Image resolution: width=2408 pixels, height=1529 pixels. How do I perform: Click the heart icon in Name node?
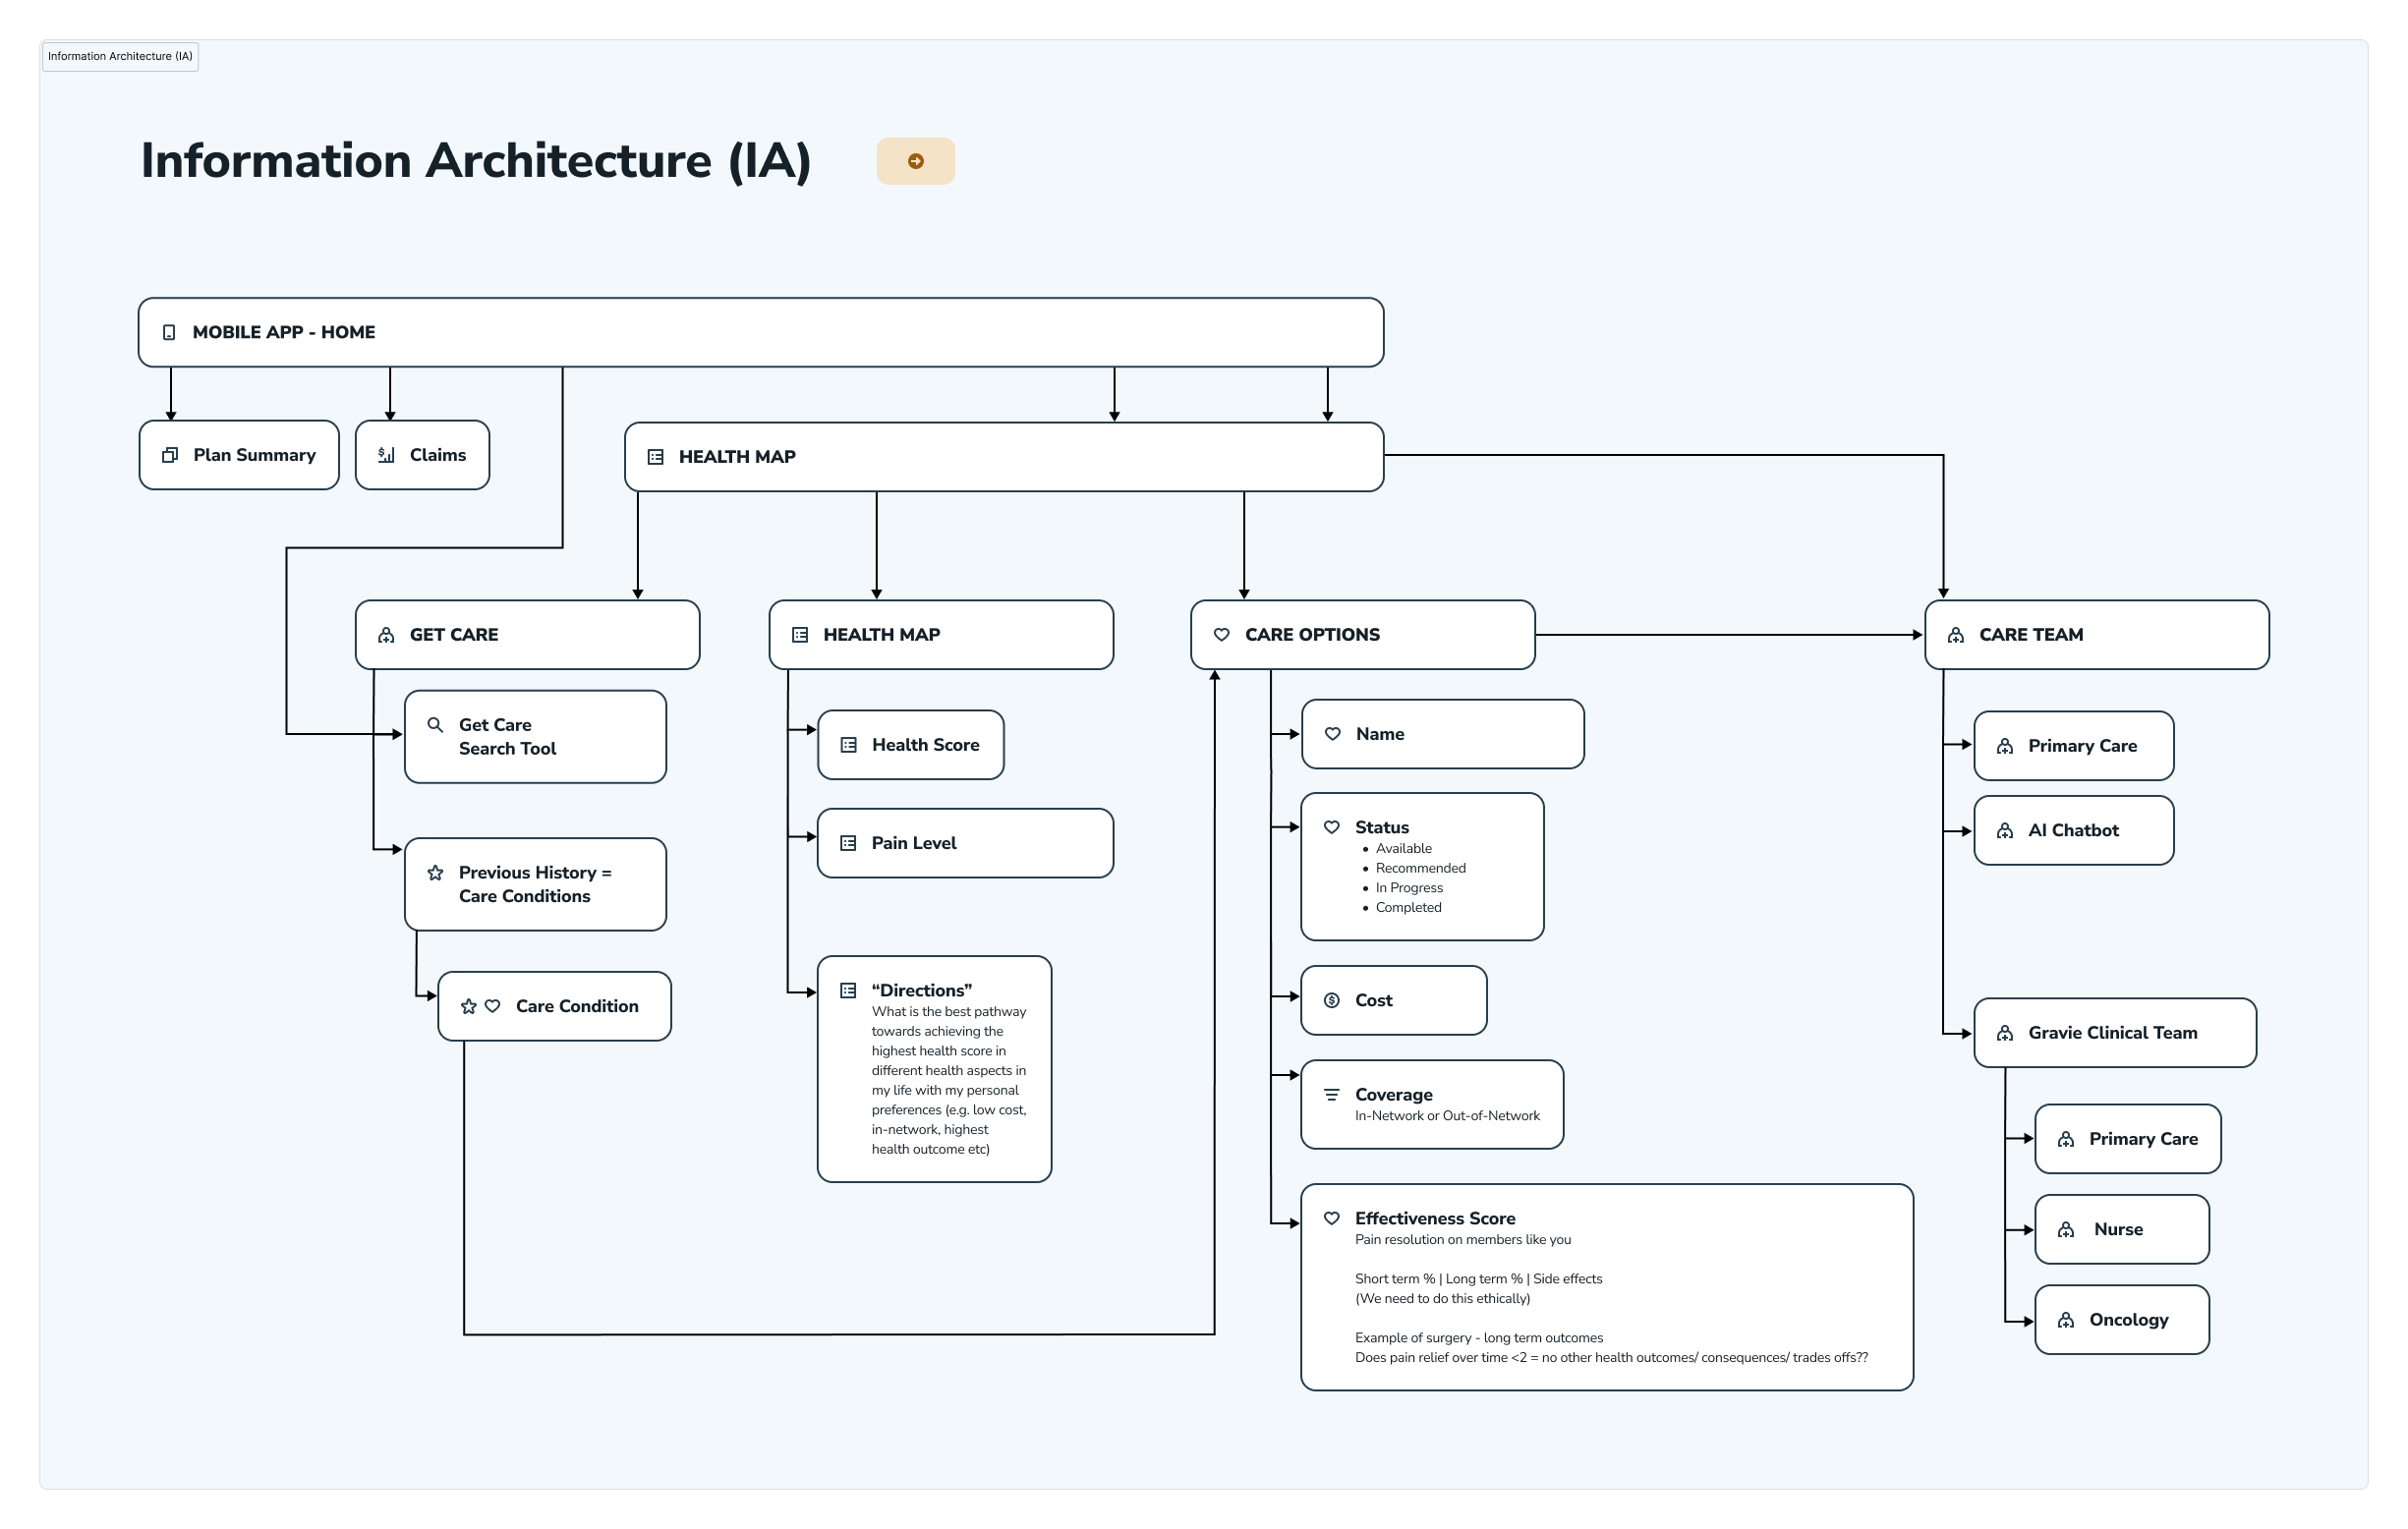pos(1333,734)
